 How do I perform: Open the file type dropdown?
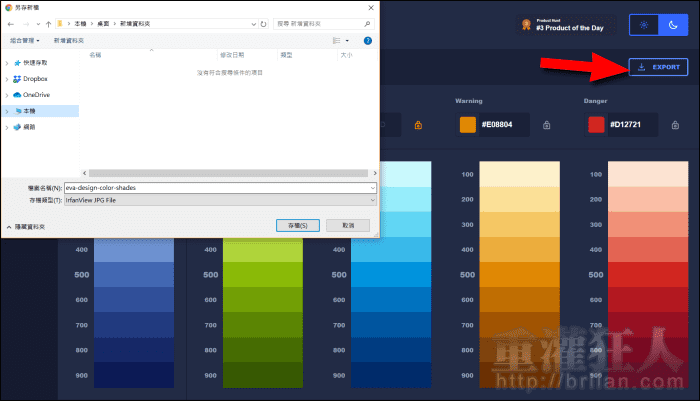click(371, 200)
